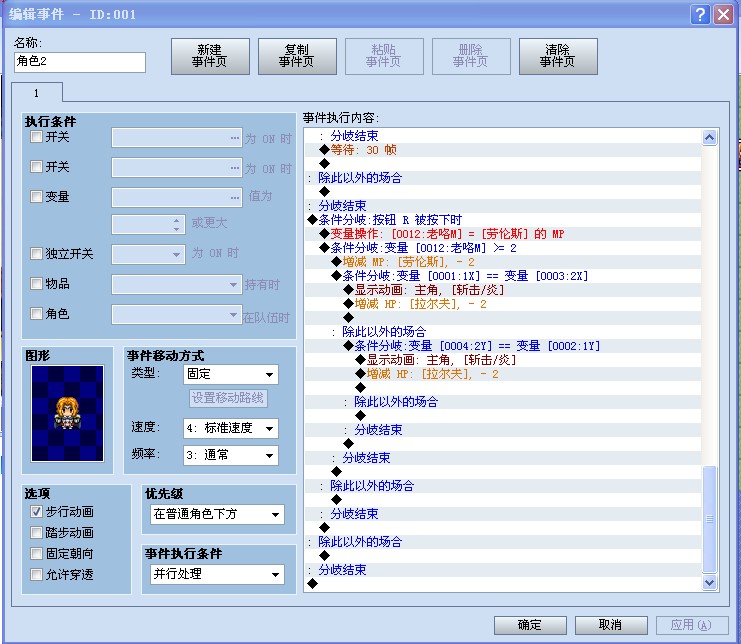The image size is (741, 644).
Task: Click the 确定 button
Action: (x=530, y=625)
